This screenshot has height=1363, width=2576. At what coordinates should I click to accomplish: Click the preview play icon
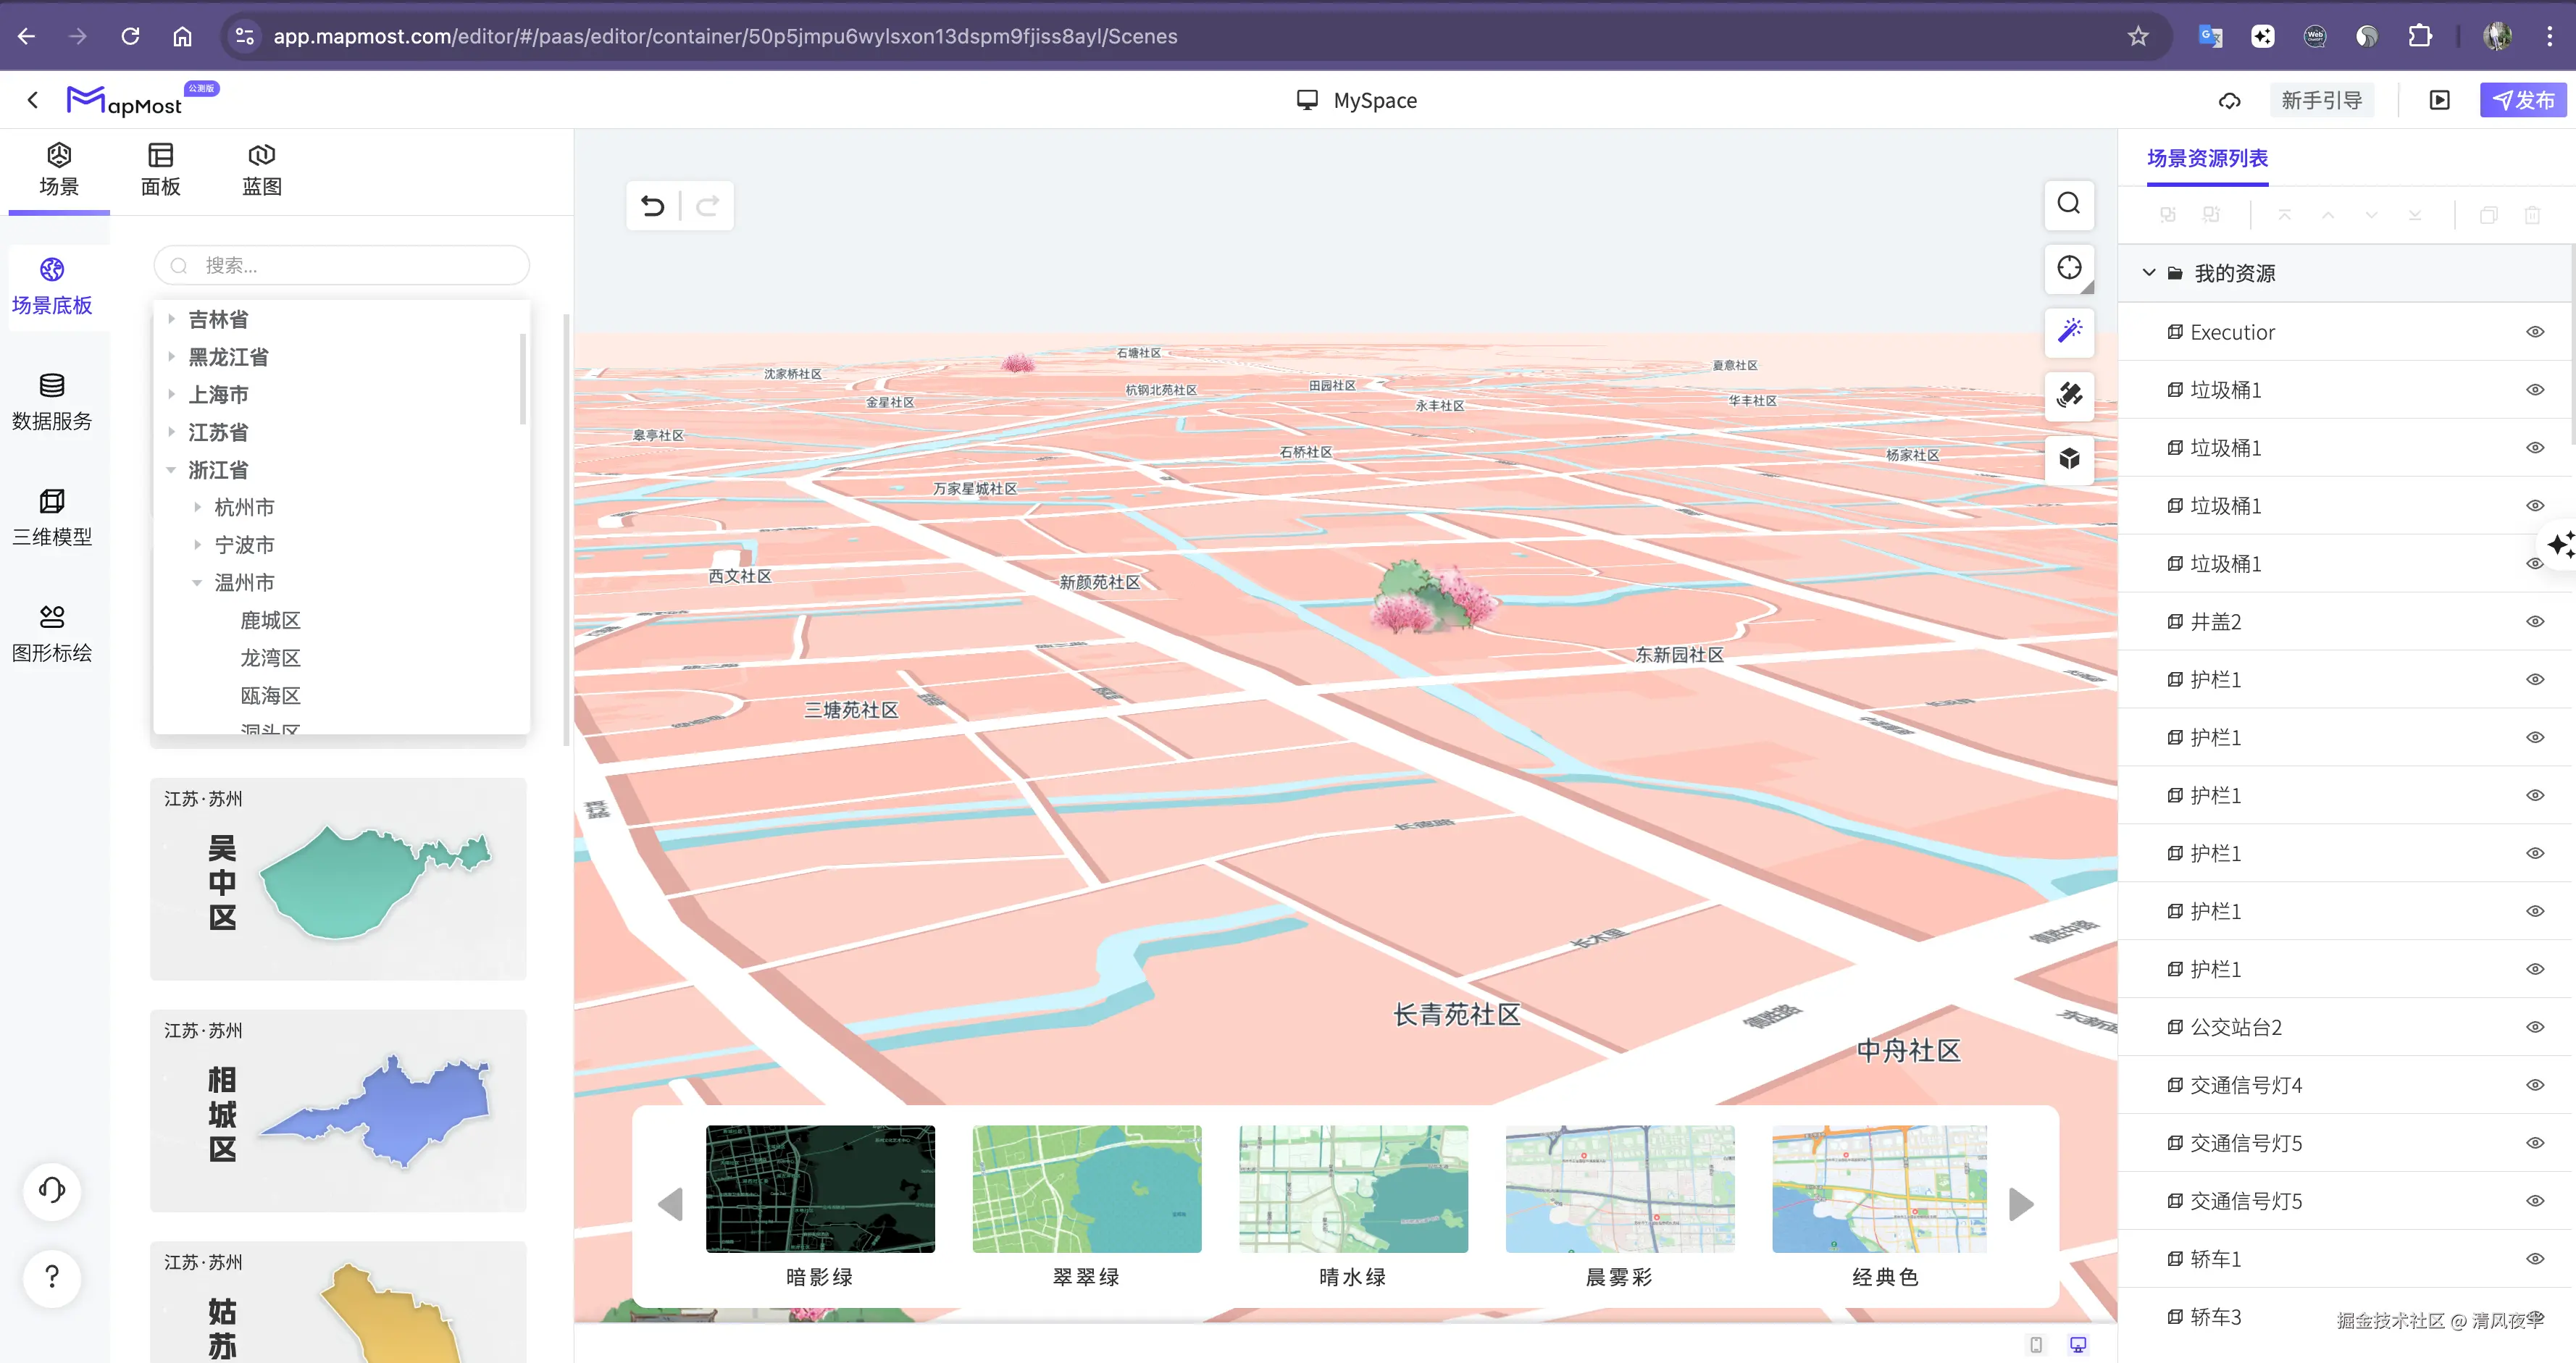[x=2439, y=100]
